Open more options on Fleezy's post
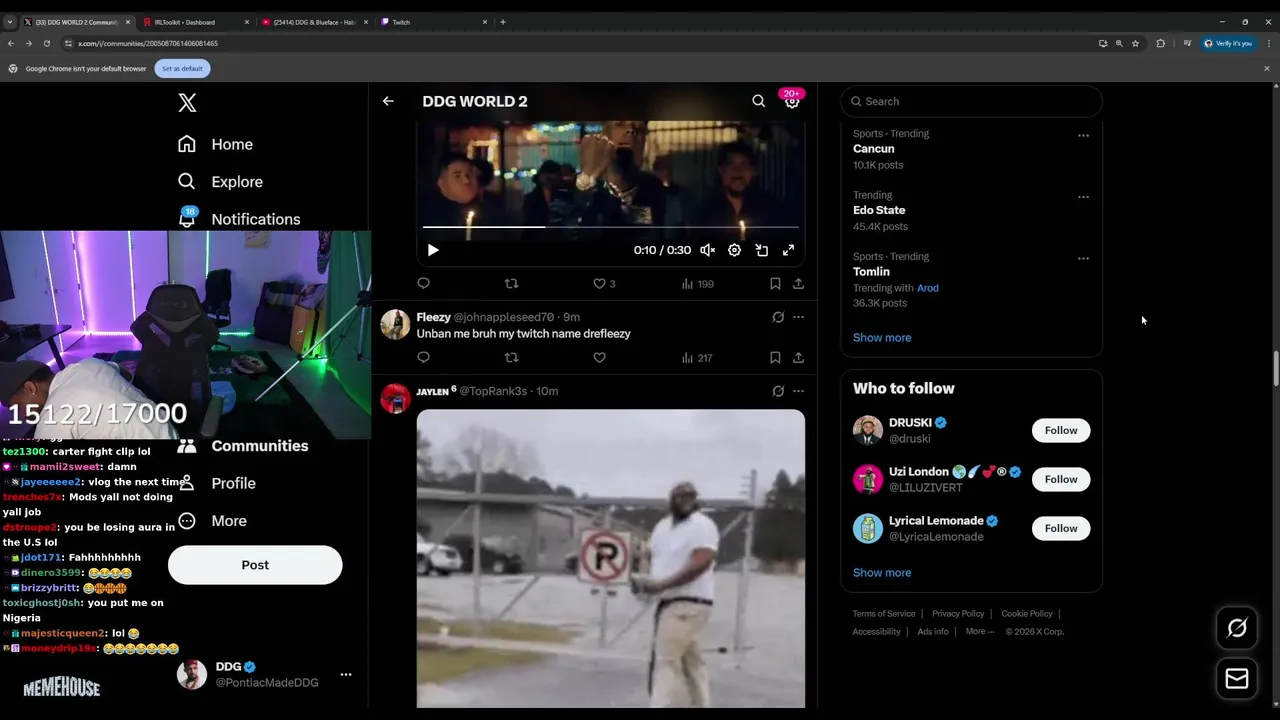The width and height of the screenshot is (1280, 720). [x=798, y=317]
